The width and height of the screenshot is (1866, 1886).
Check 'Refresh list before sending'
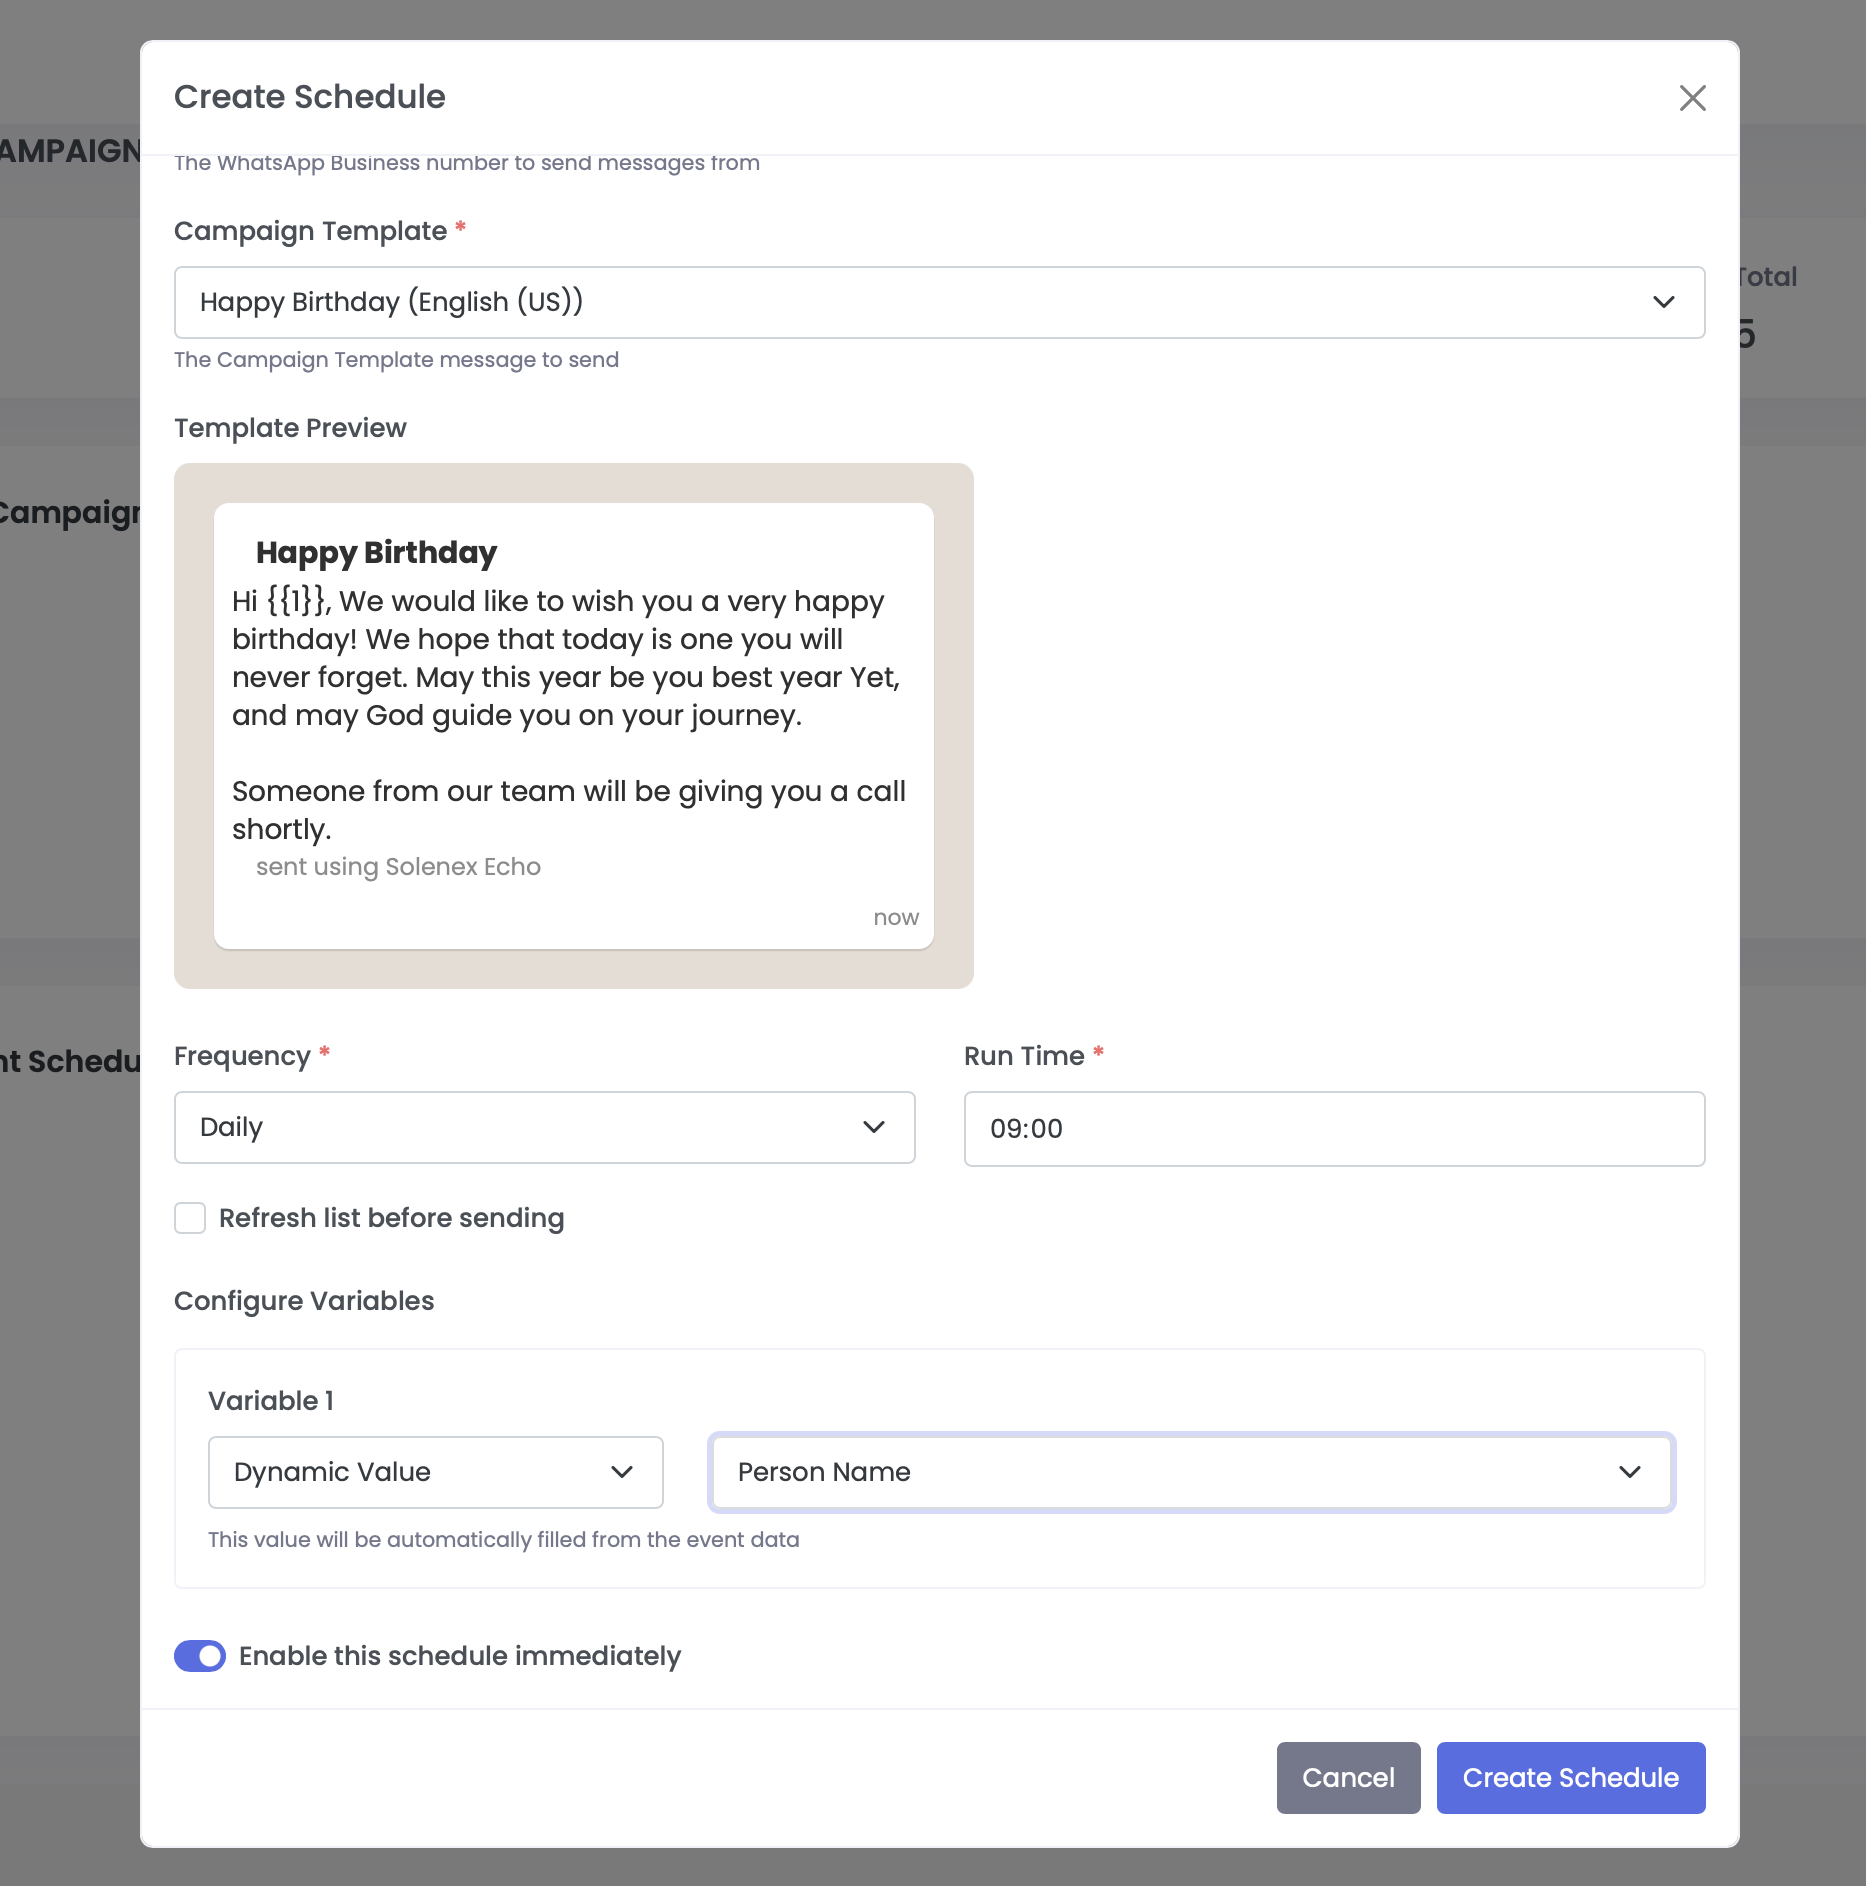click(x=190, y=1218)
